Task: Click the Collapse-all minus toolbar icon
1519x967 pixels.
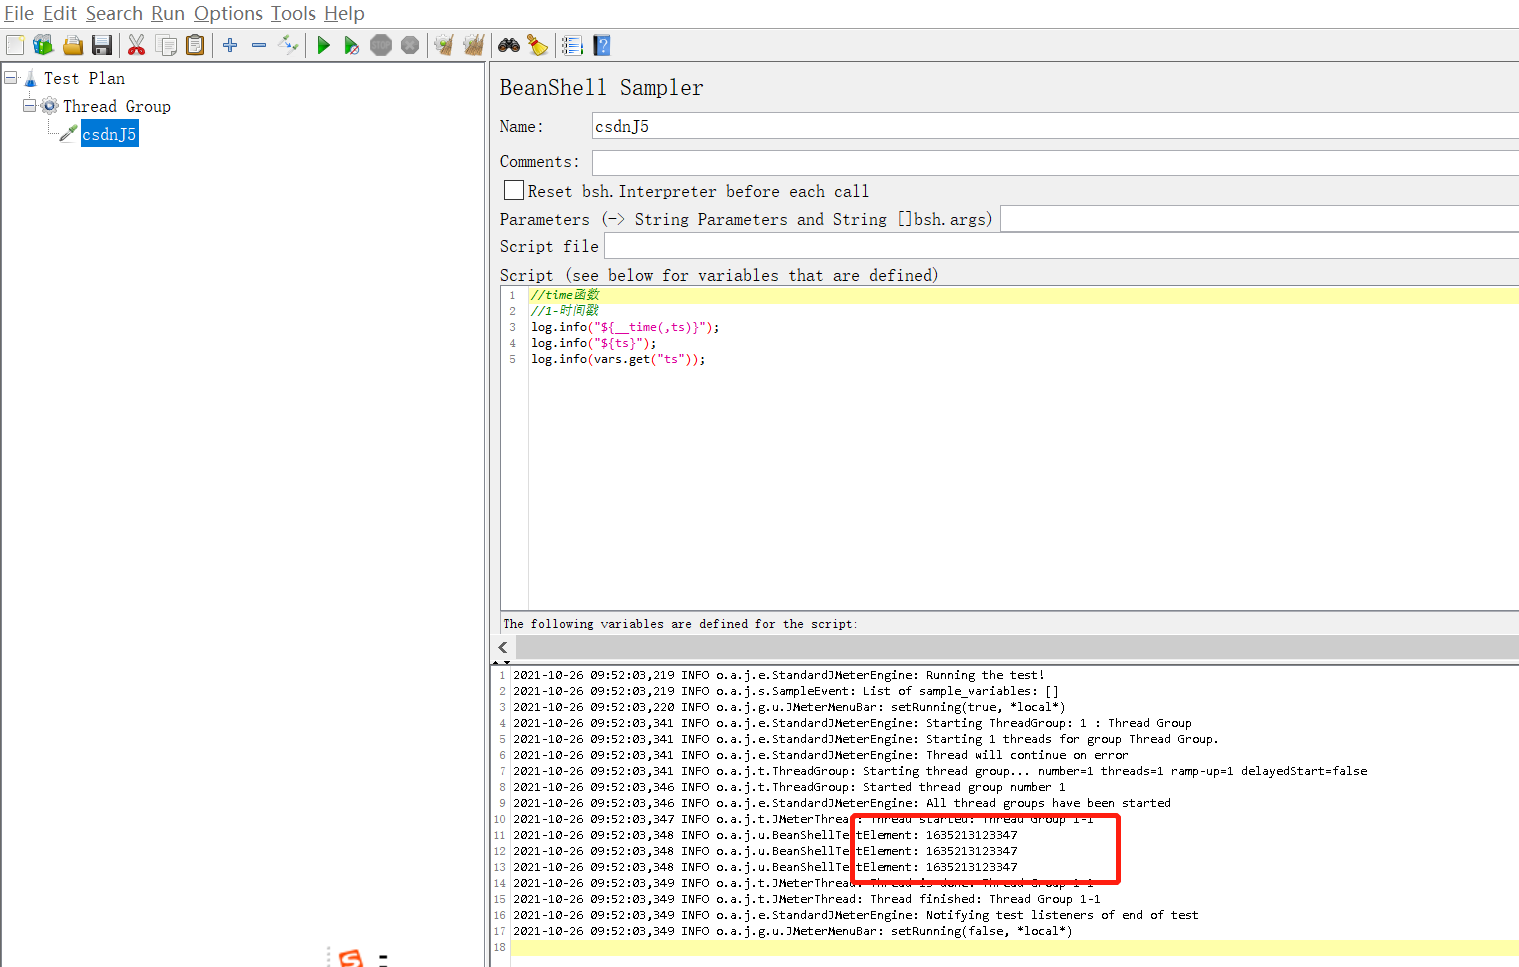Action: coord(258,45)
